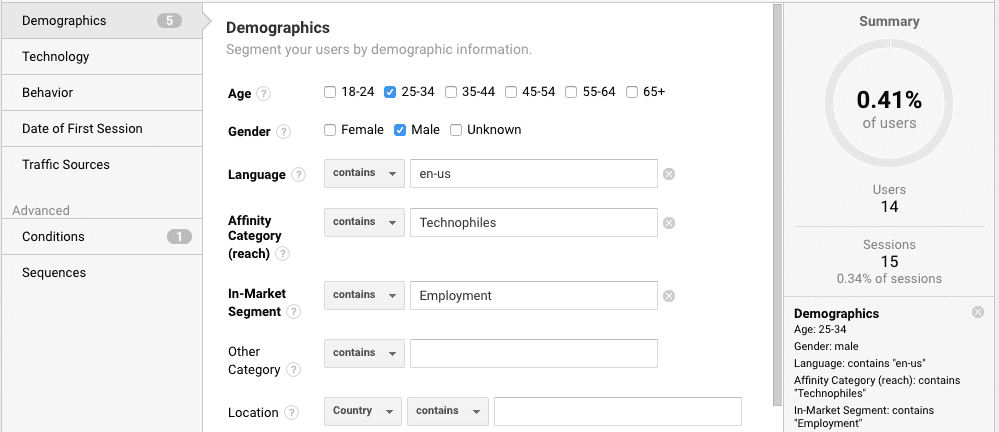
Task: Click the Conditions badge showing 1
Action: click(x=179, y=237)
